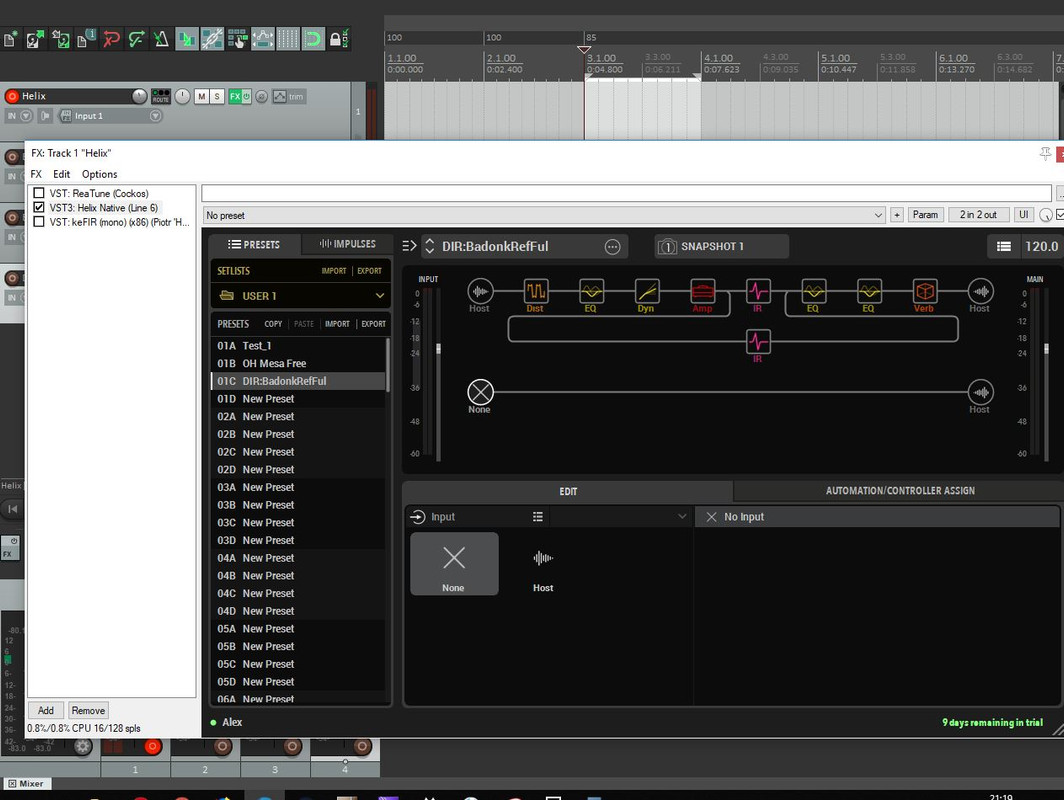Screen dimensions: 1064x800
Task: Click the Open Project toolbar icon
Action: (35, 39)
